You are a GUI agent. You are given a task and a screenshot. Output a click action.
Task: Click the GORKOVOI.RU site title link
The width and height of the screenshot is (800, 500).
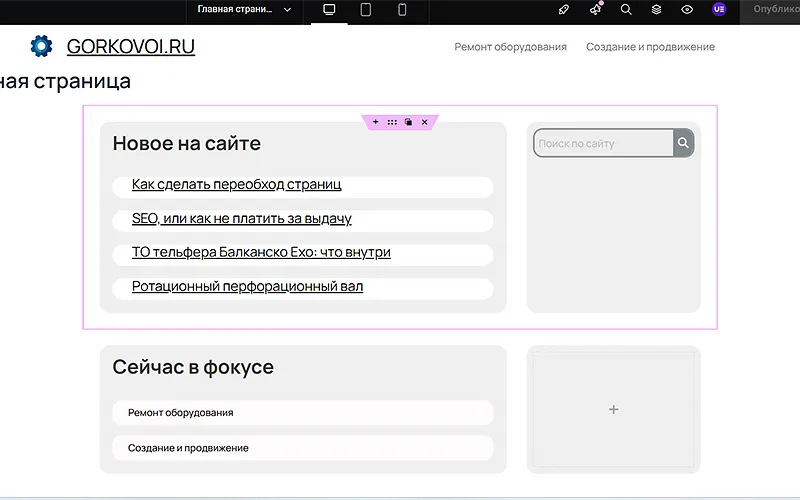pos(131,46)
